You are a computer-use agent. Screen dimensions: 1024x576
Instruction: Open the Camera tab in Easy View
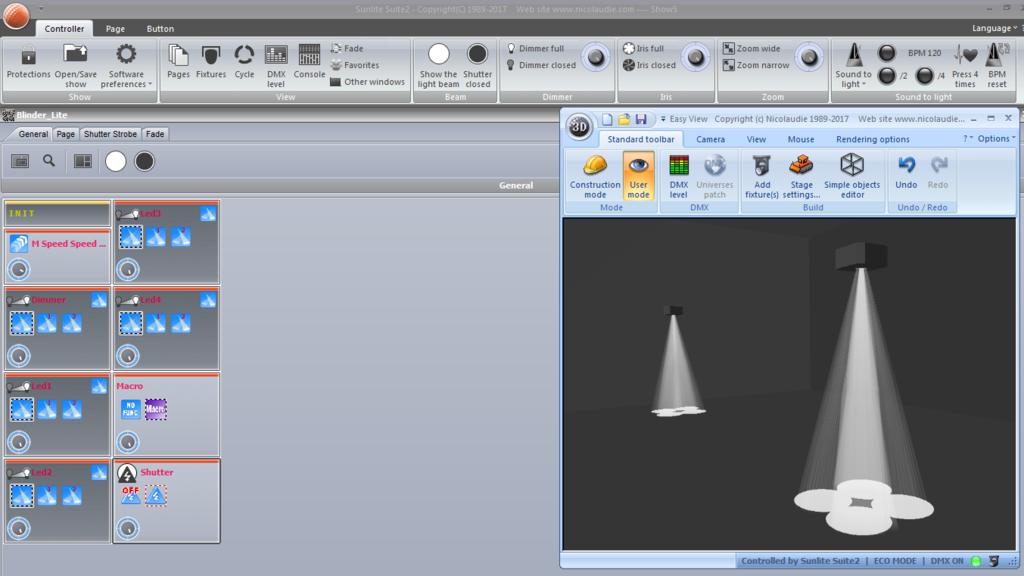(x=710, y=139)
